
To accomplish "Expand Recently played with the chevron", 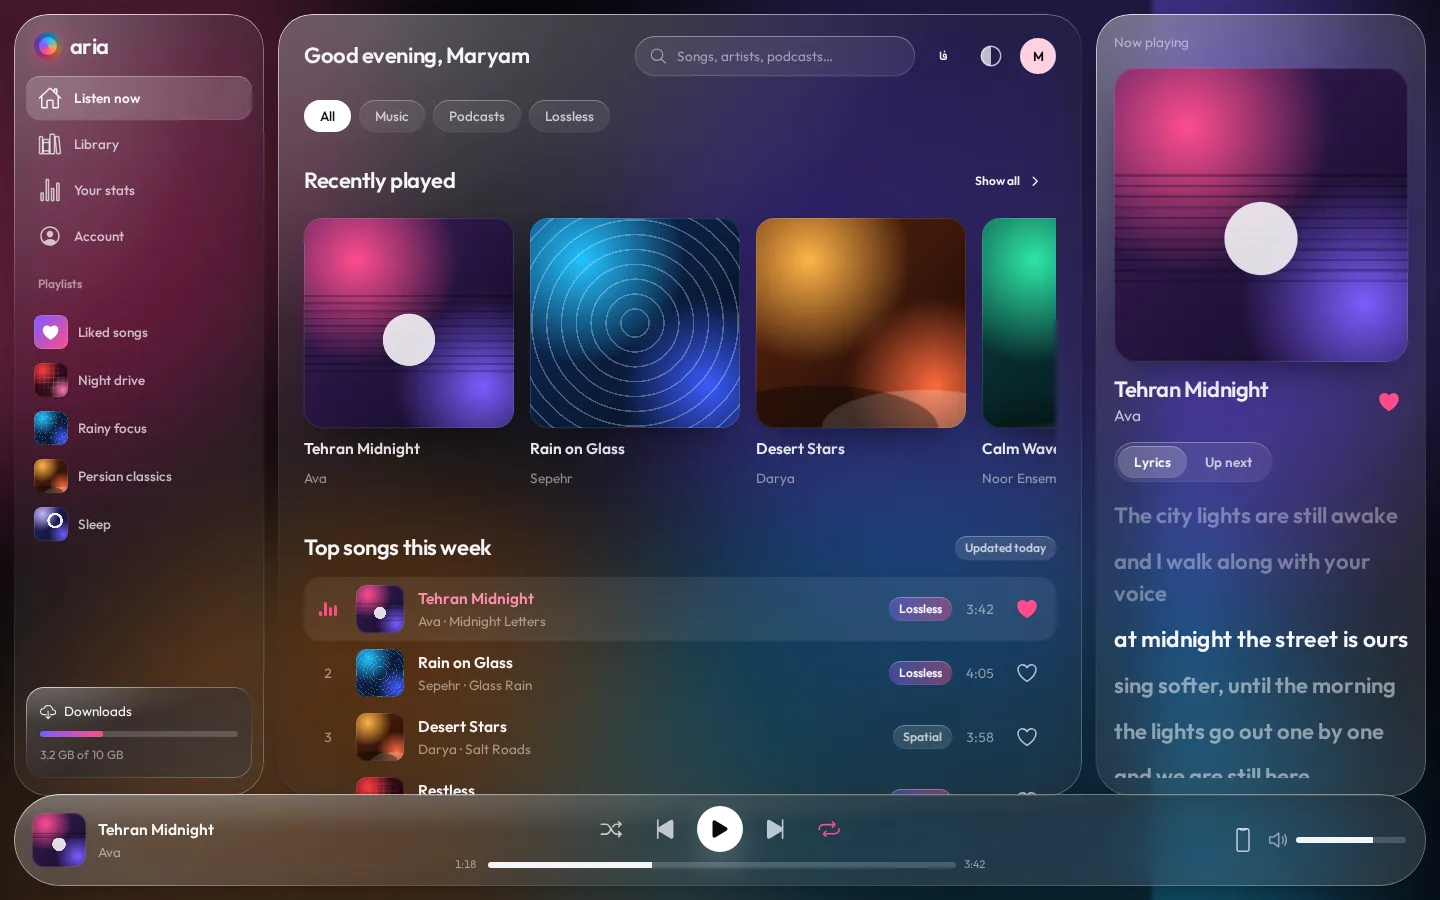I will [x=1035, y=181].
